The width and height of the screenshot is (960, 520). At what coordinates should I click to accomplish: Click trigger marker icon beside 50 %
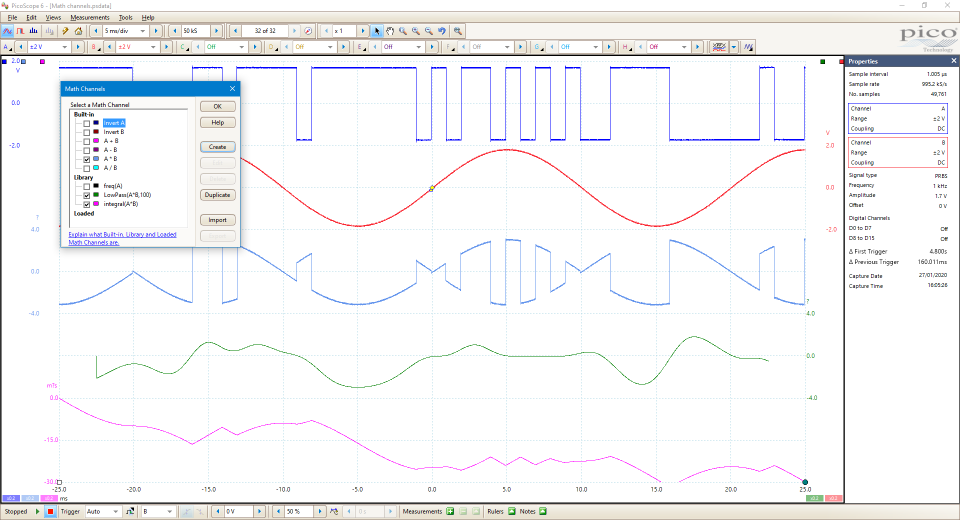pyautogui.click(x=334, y=511)
